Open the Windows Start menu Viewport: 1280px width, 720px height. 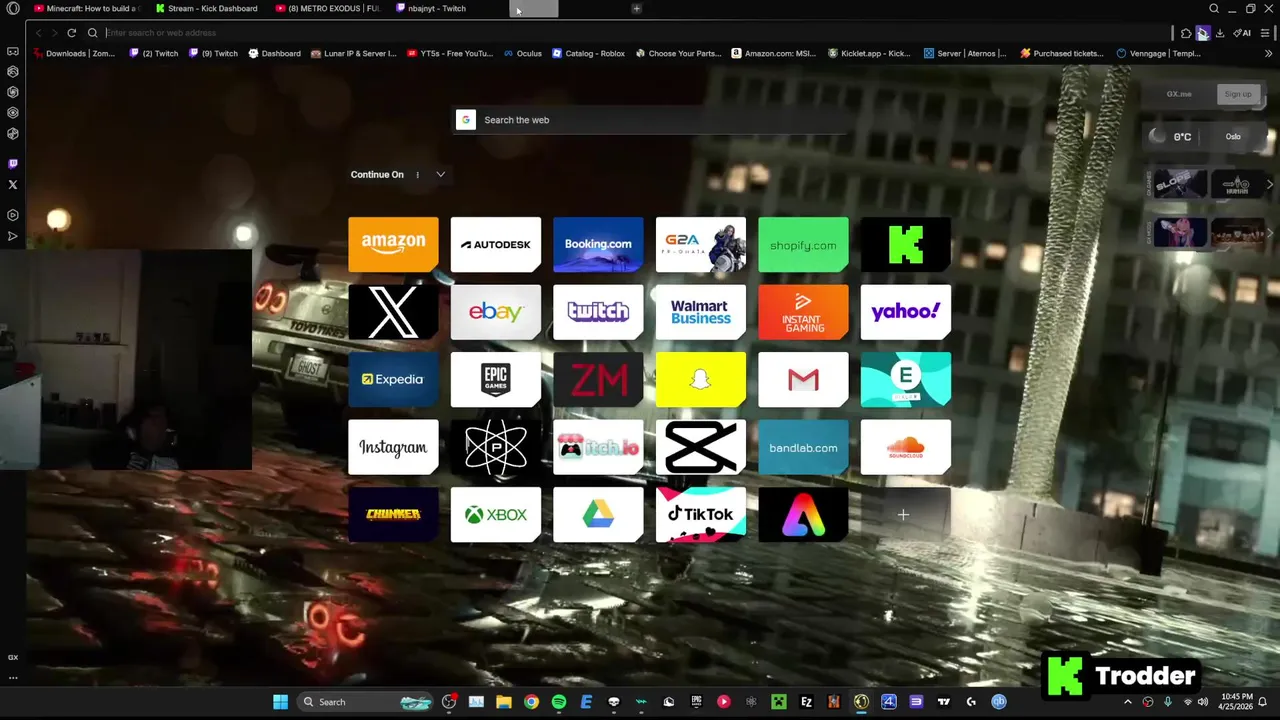coord(281,702)
